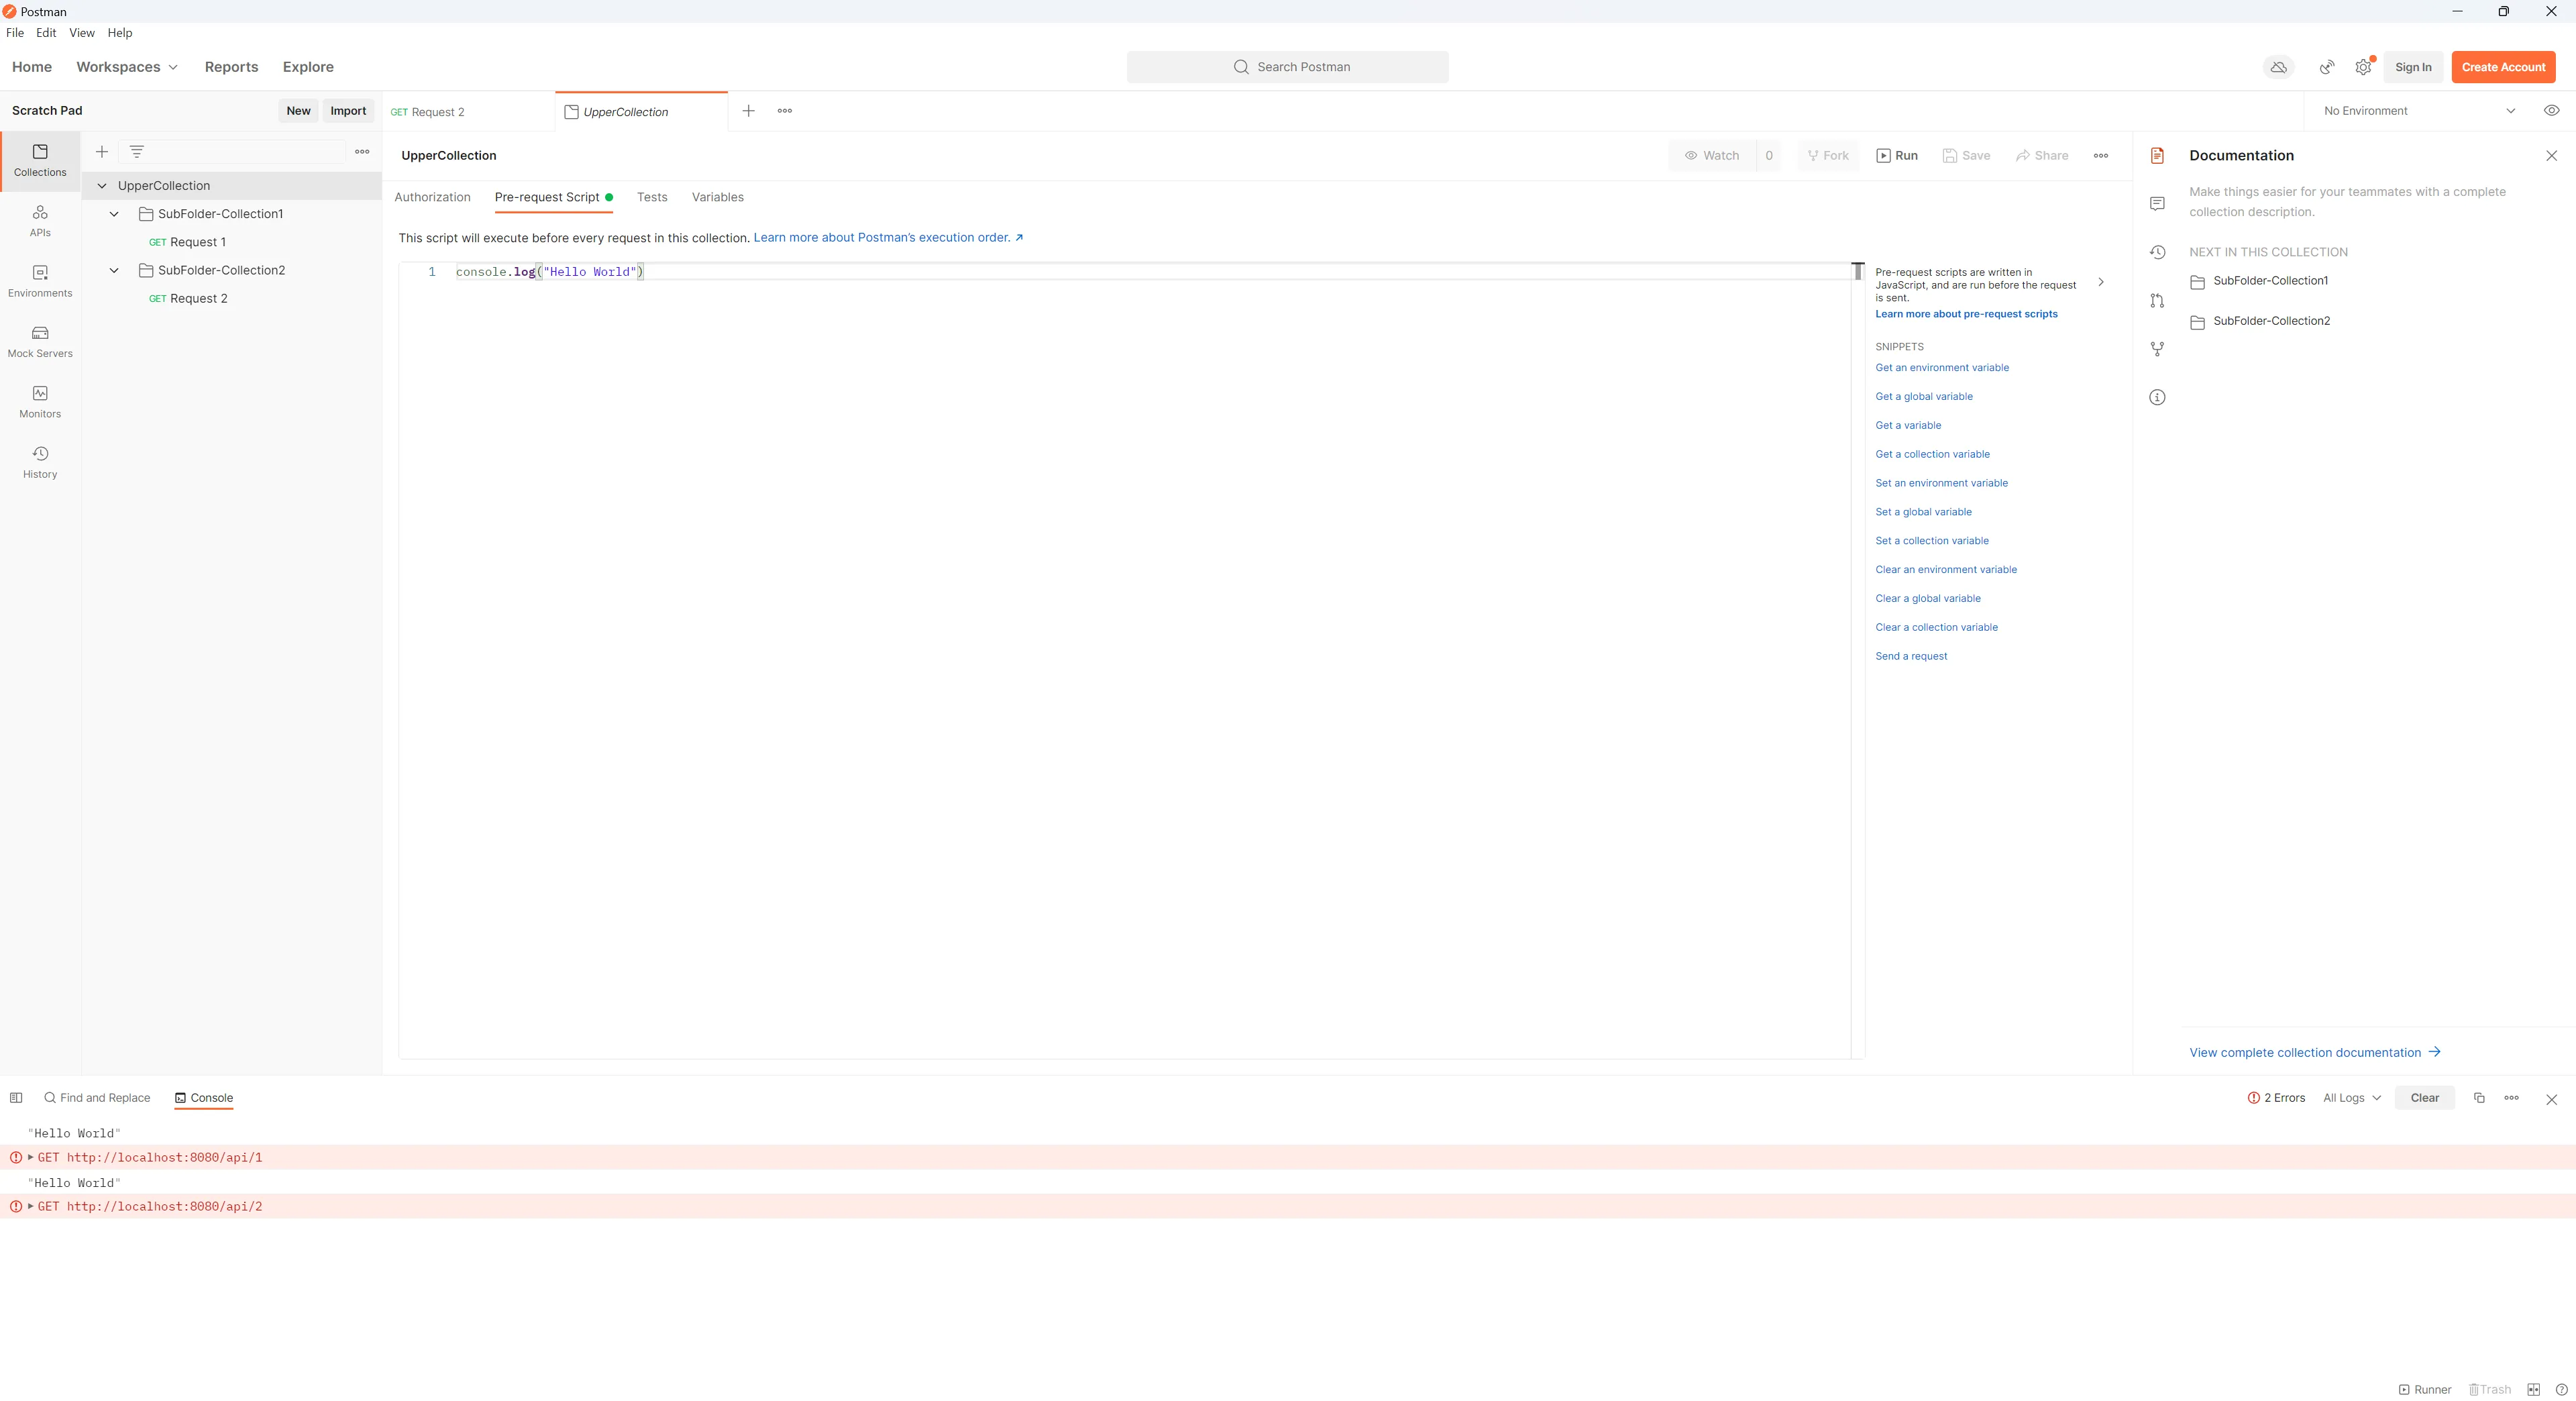Click the Search Postman input field
The width and height of the screenshot is (2576, 1401).
tap(1288, 67)
